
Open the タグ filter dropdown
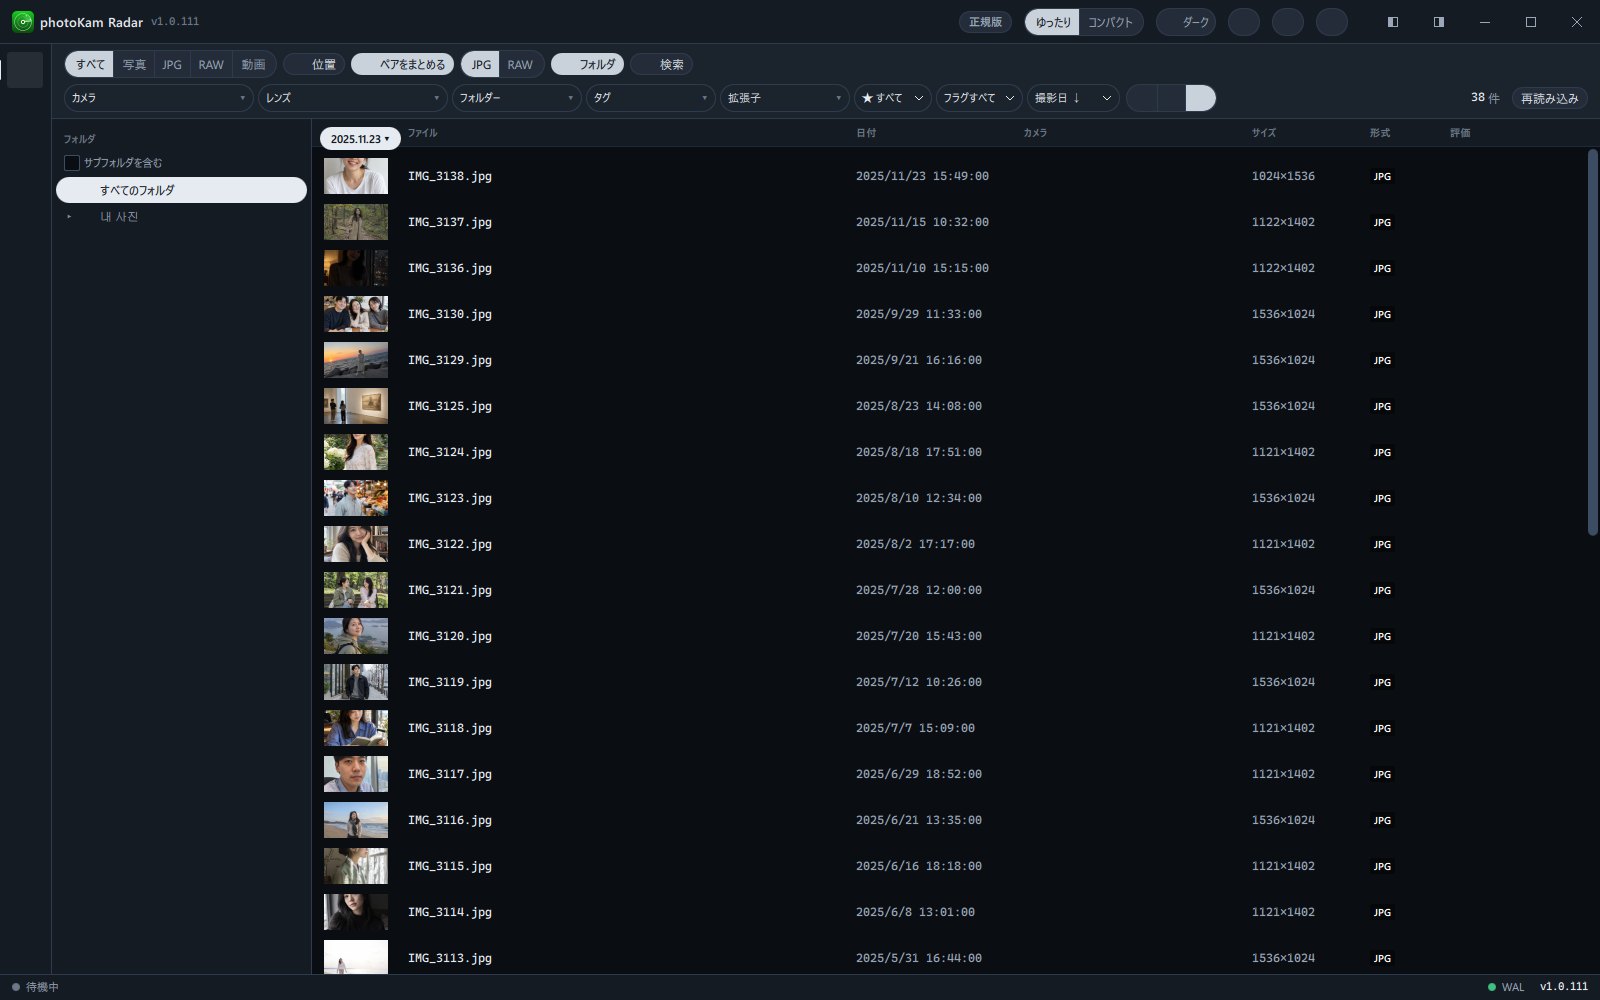650,98
